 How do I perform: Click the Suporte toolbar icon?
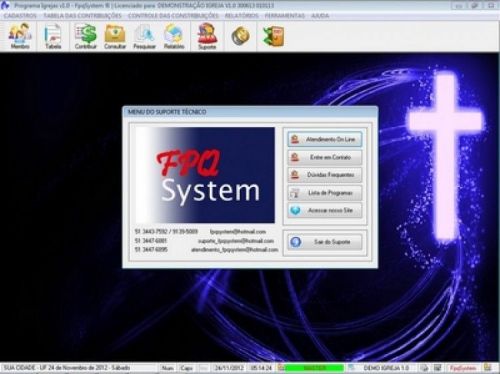(207, 36)
